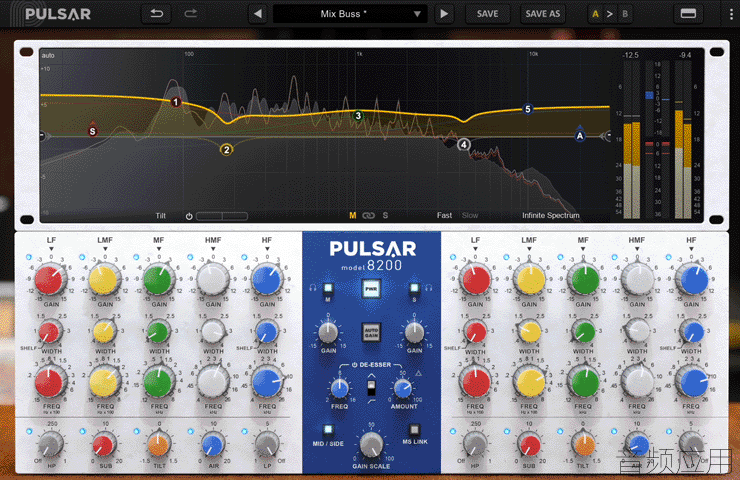Open the HF type arrow in right EQ section

[x=691, y=249]
